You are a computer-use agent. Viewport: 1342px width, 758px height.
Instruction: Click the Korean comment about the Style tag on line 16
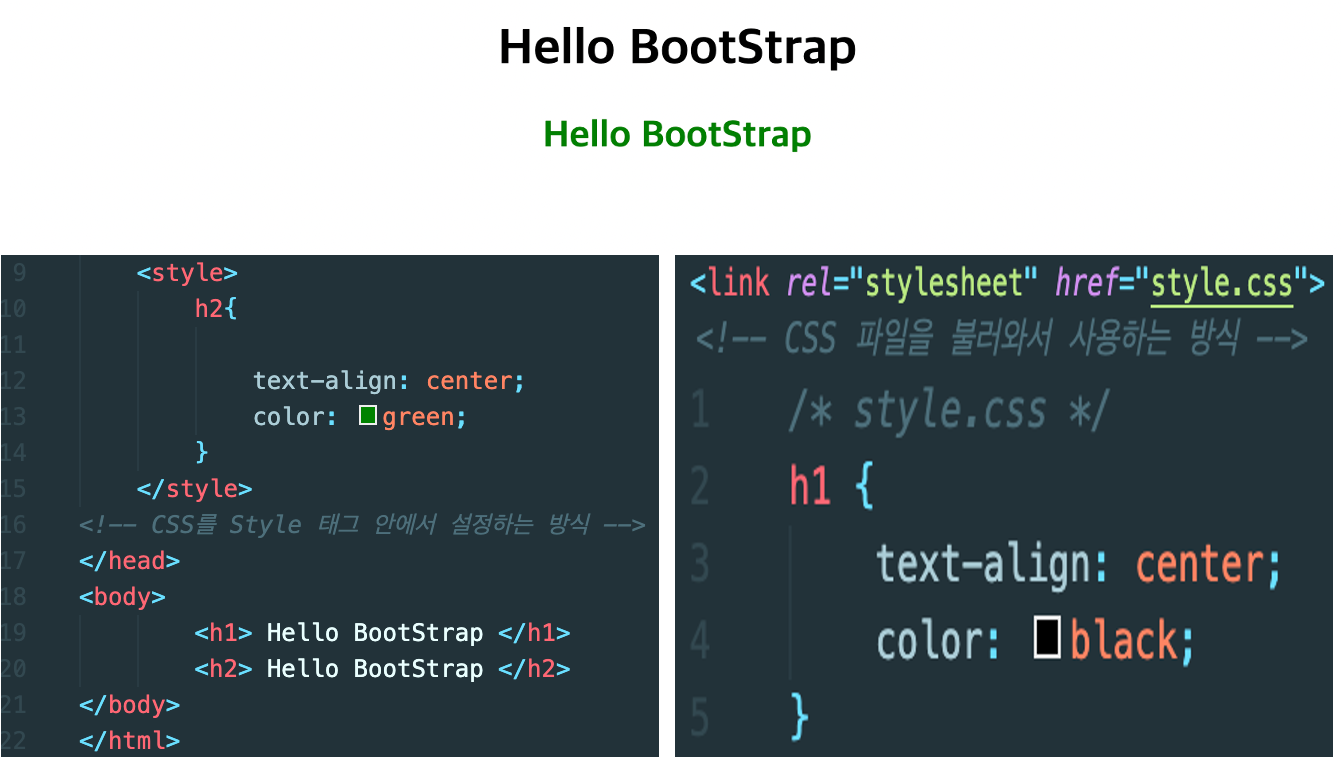pyautogui.click(x=362, y=525)
